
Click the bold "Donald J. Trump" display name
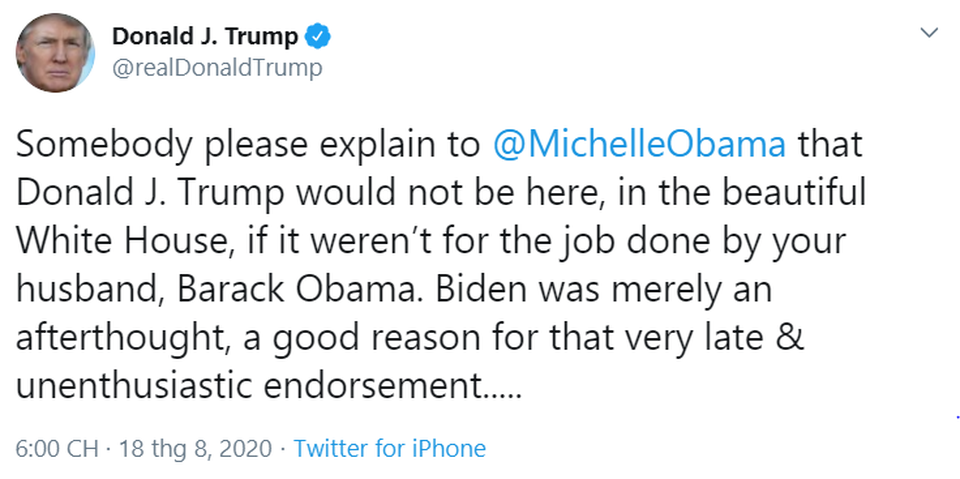click(205, 38)
